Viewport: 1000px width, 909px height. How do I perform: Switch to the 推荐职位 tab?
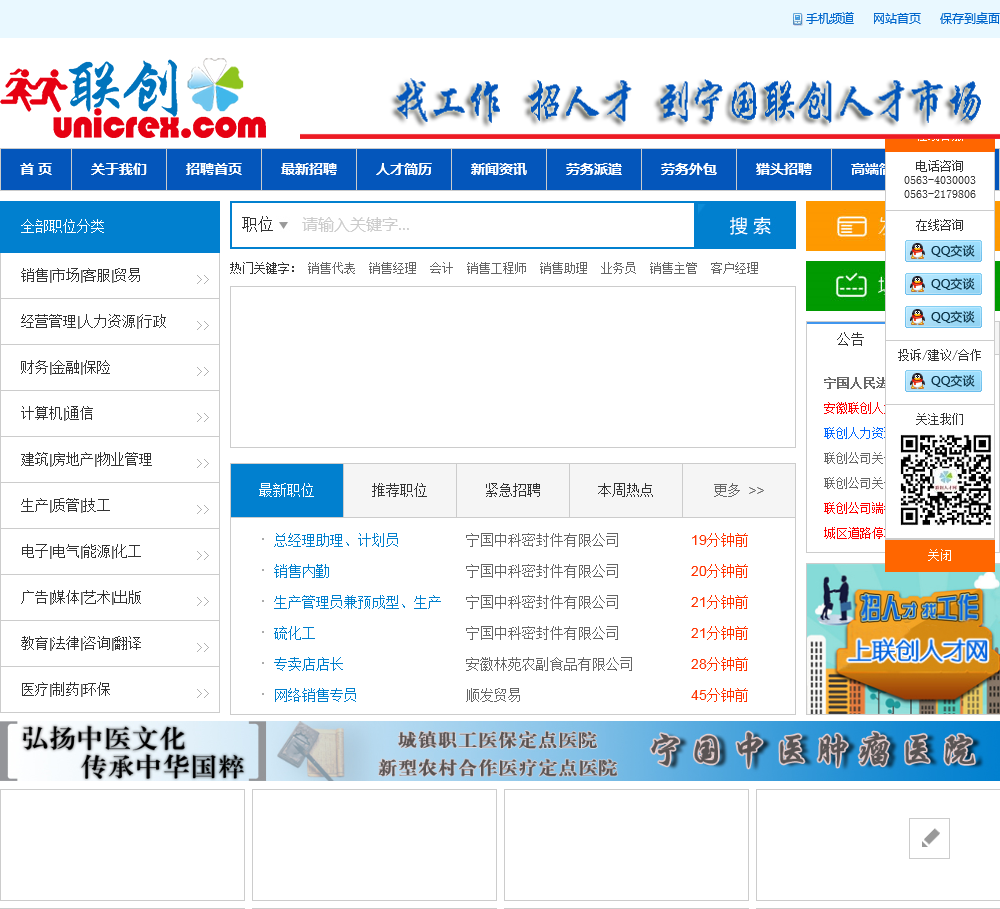[399, 490]
